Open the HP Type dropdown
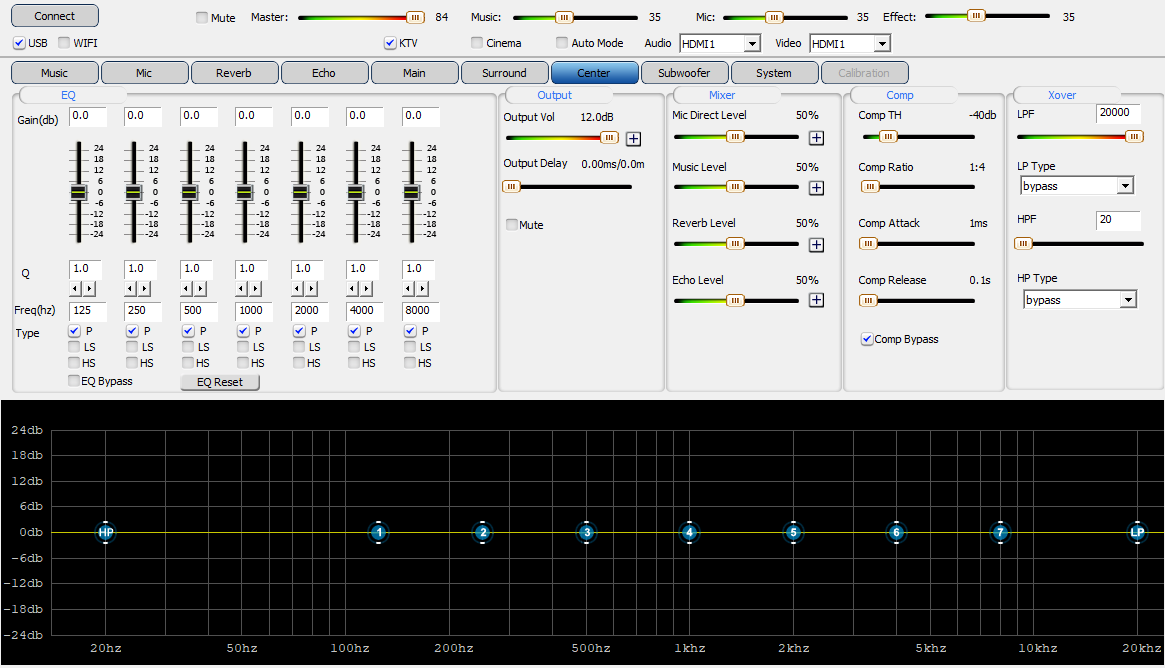 (x=1128, y=300)
